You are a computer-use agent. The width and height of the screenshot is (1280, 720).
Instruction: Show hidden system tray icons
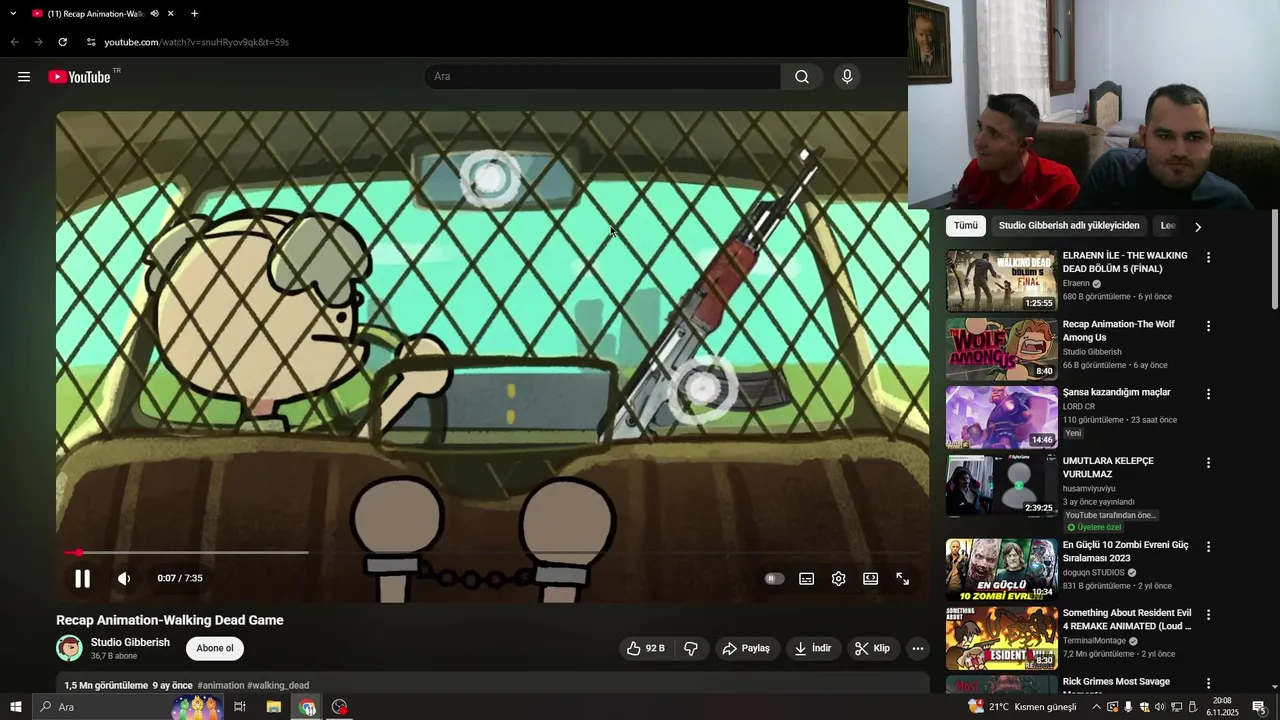click(x=1096, y=707)
